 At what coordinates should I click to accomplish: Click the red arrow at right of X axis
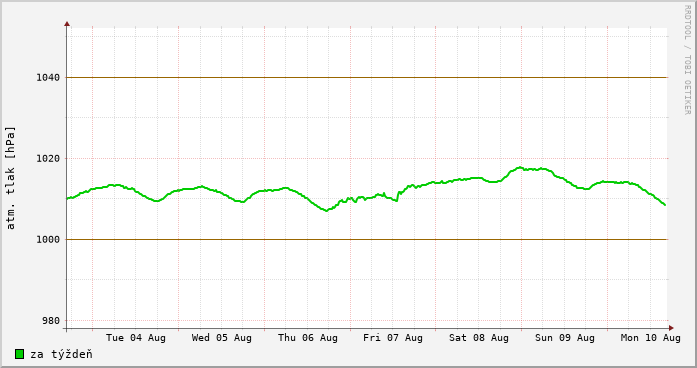pos(671,328)
